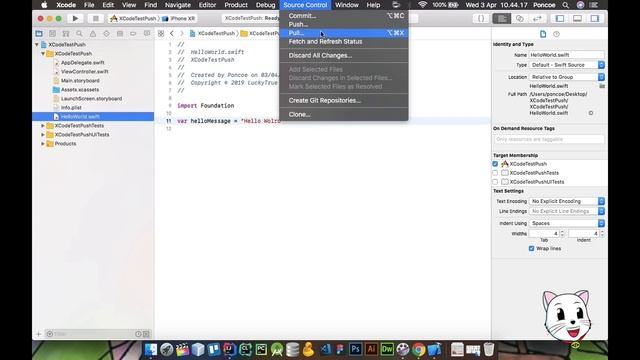Show the Project navigator

pyautogui.click(x=39, y=33)
